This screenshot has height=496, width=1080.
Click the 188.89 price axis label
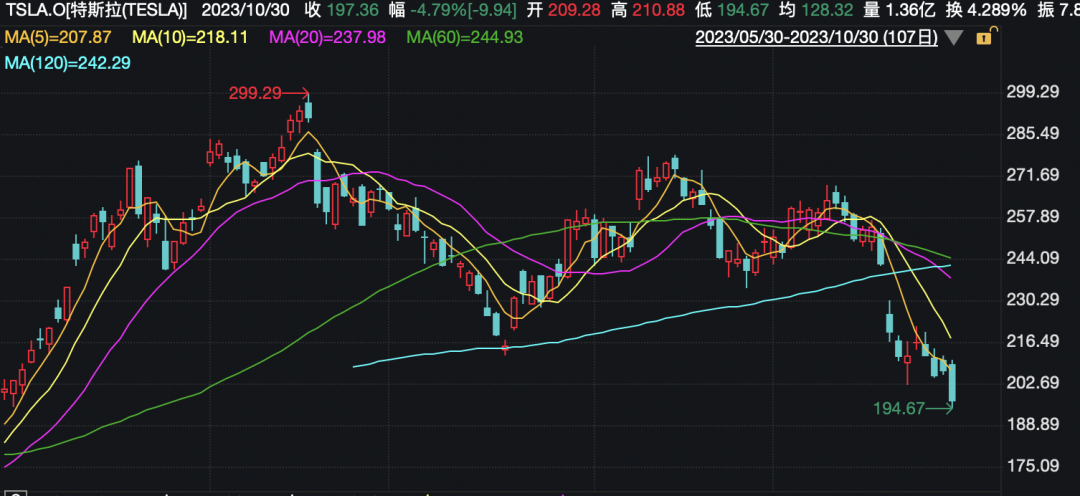coord(1032,425)
